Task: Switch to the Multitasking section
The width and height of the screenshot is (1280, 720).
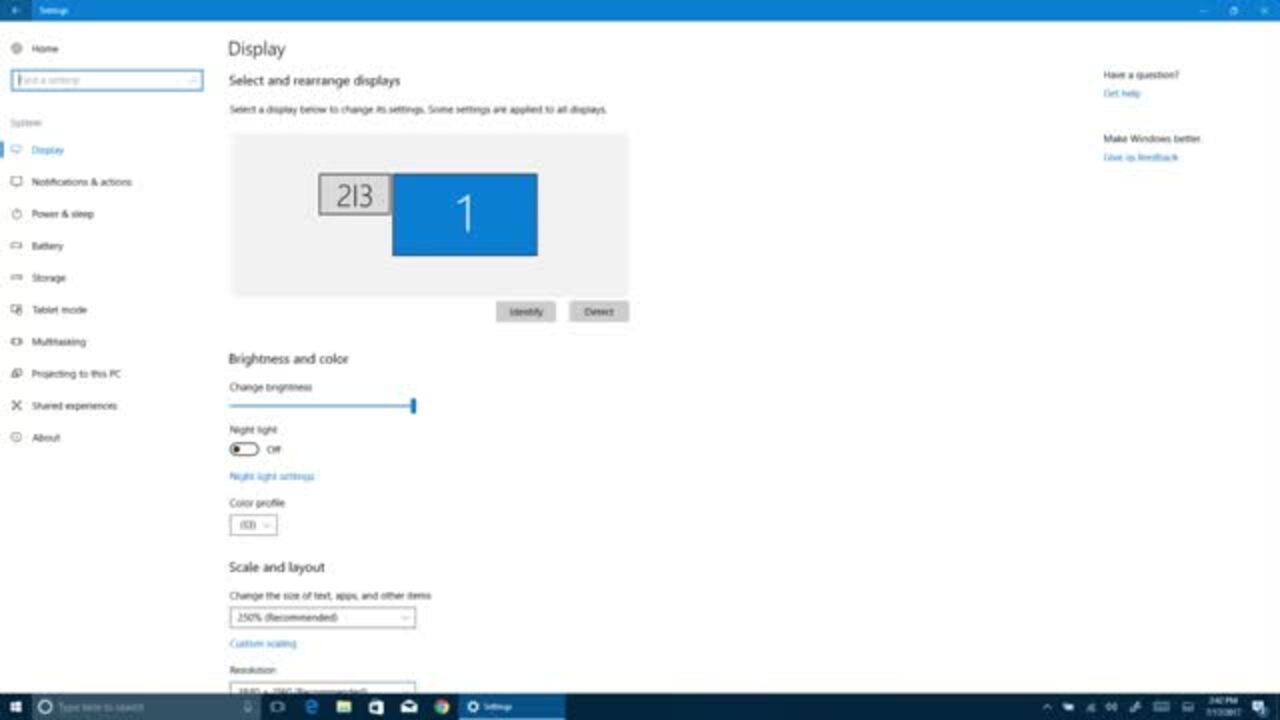Action: pyautogui.click(x=58, y=342)
